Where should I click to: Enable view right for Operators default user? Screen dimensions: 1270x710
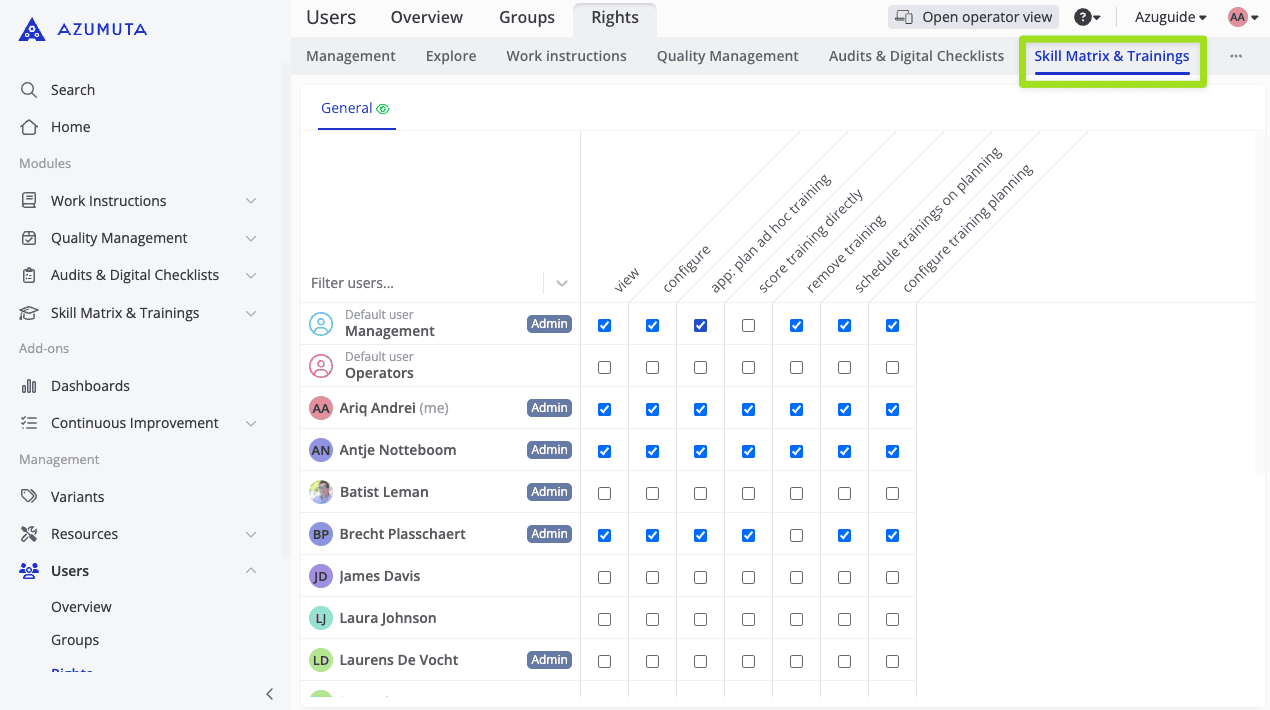click(x=604, y=368)
